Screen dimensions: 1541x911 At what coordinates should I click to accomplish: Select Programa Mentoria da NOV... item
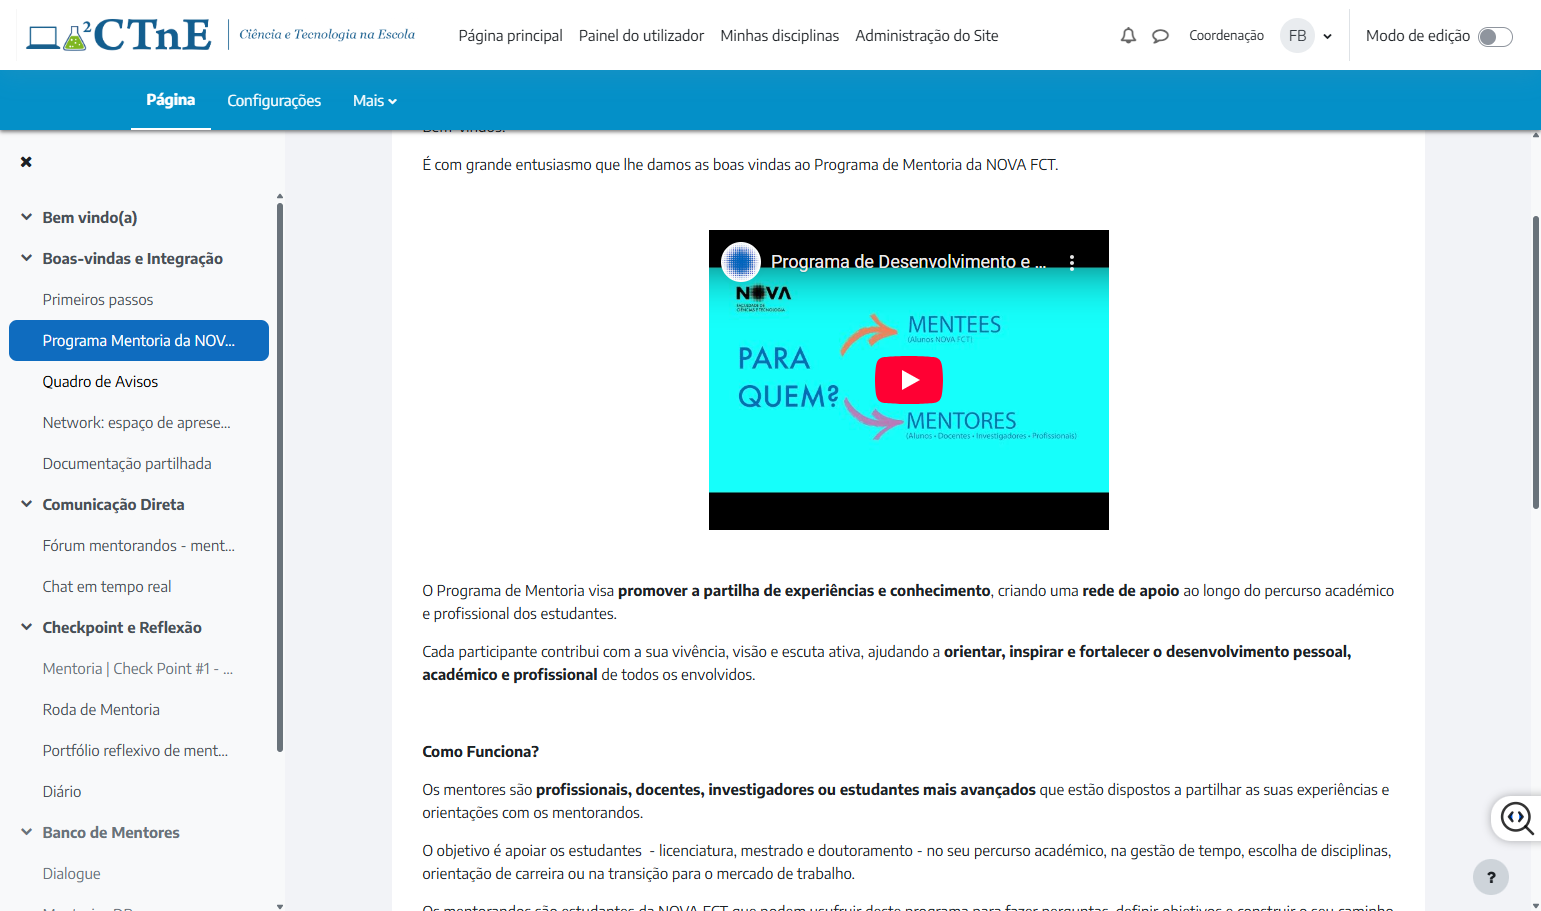pyautogui.click(x=139, y=340)
